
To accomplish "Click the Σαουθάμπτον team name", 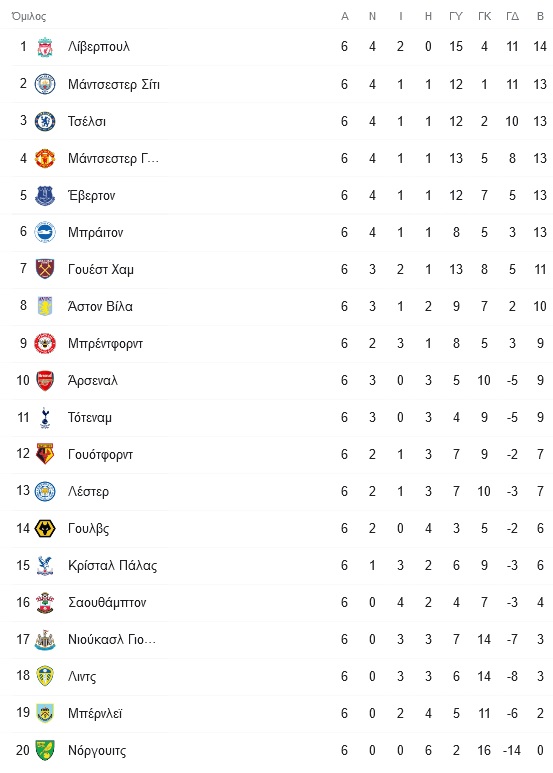I will pos(107,602).
